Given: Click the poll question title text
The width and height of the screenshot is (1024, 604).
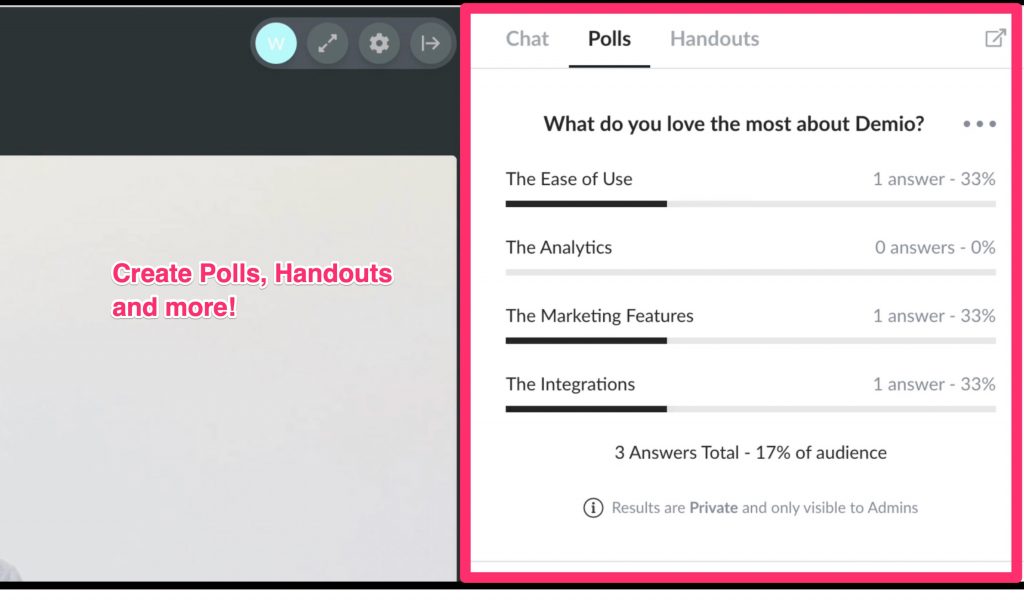Looking at the screenshot, I should coord(733,124).
